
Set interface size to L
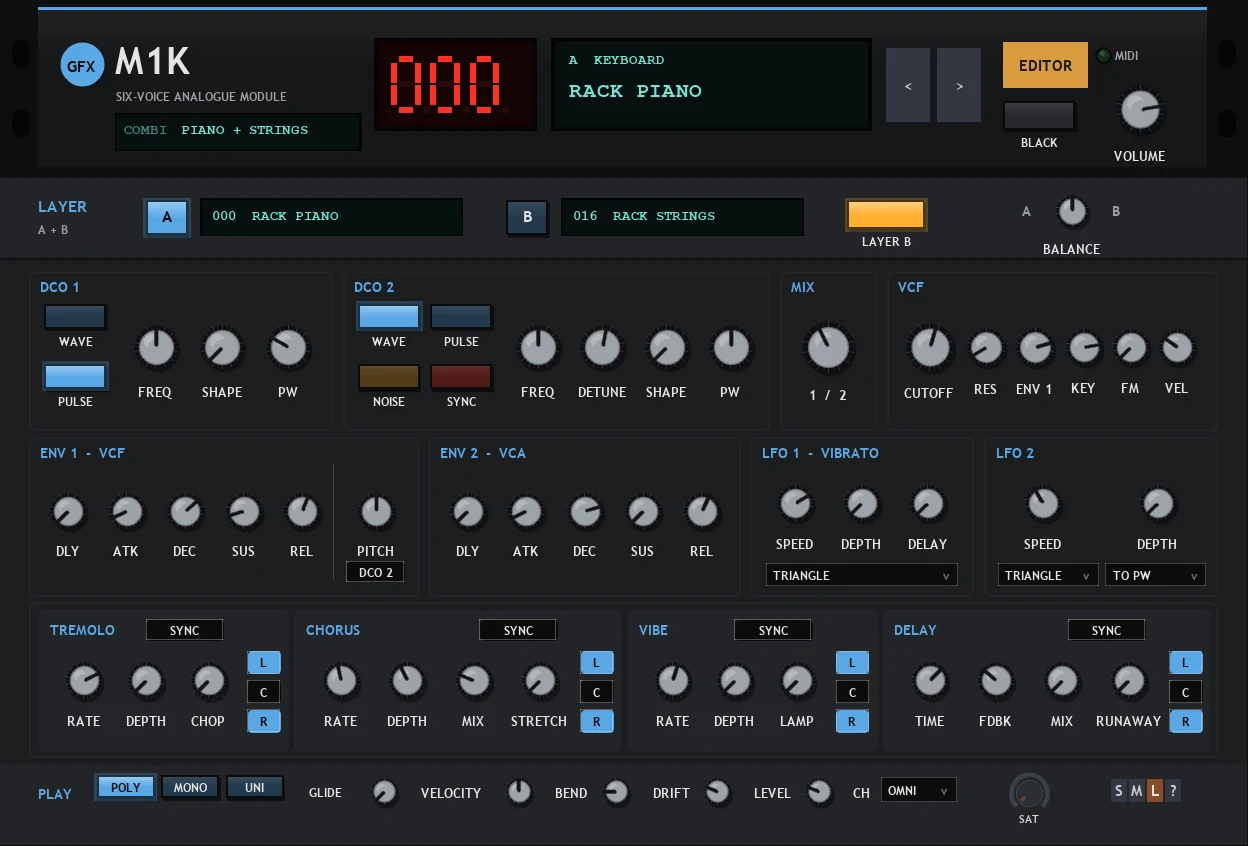click(x=1155, y=791)
